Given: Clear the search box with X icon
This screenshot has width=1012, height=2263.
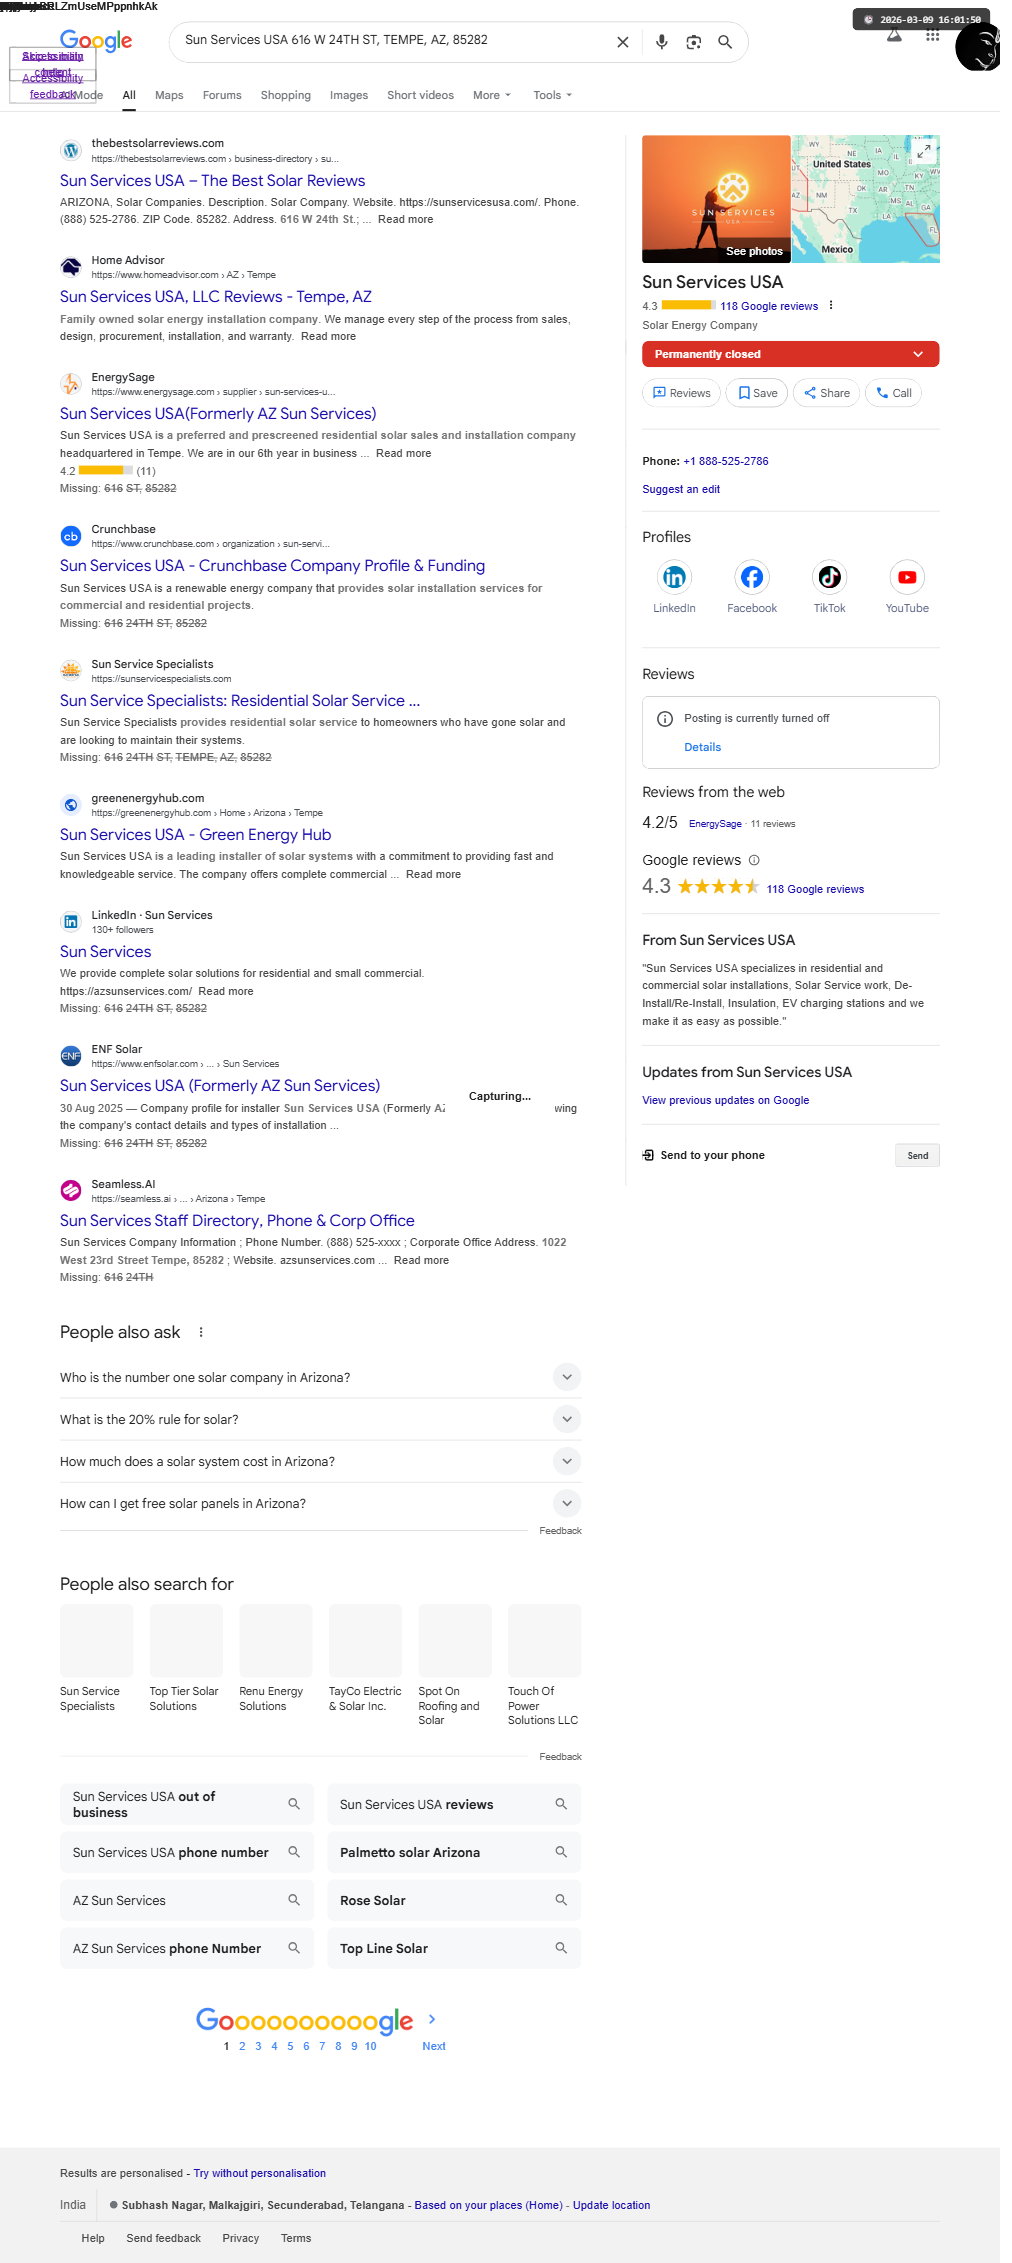Looking at the screenshot, I should coord(622,42).
